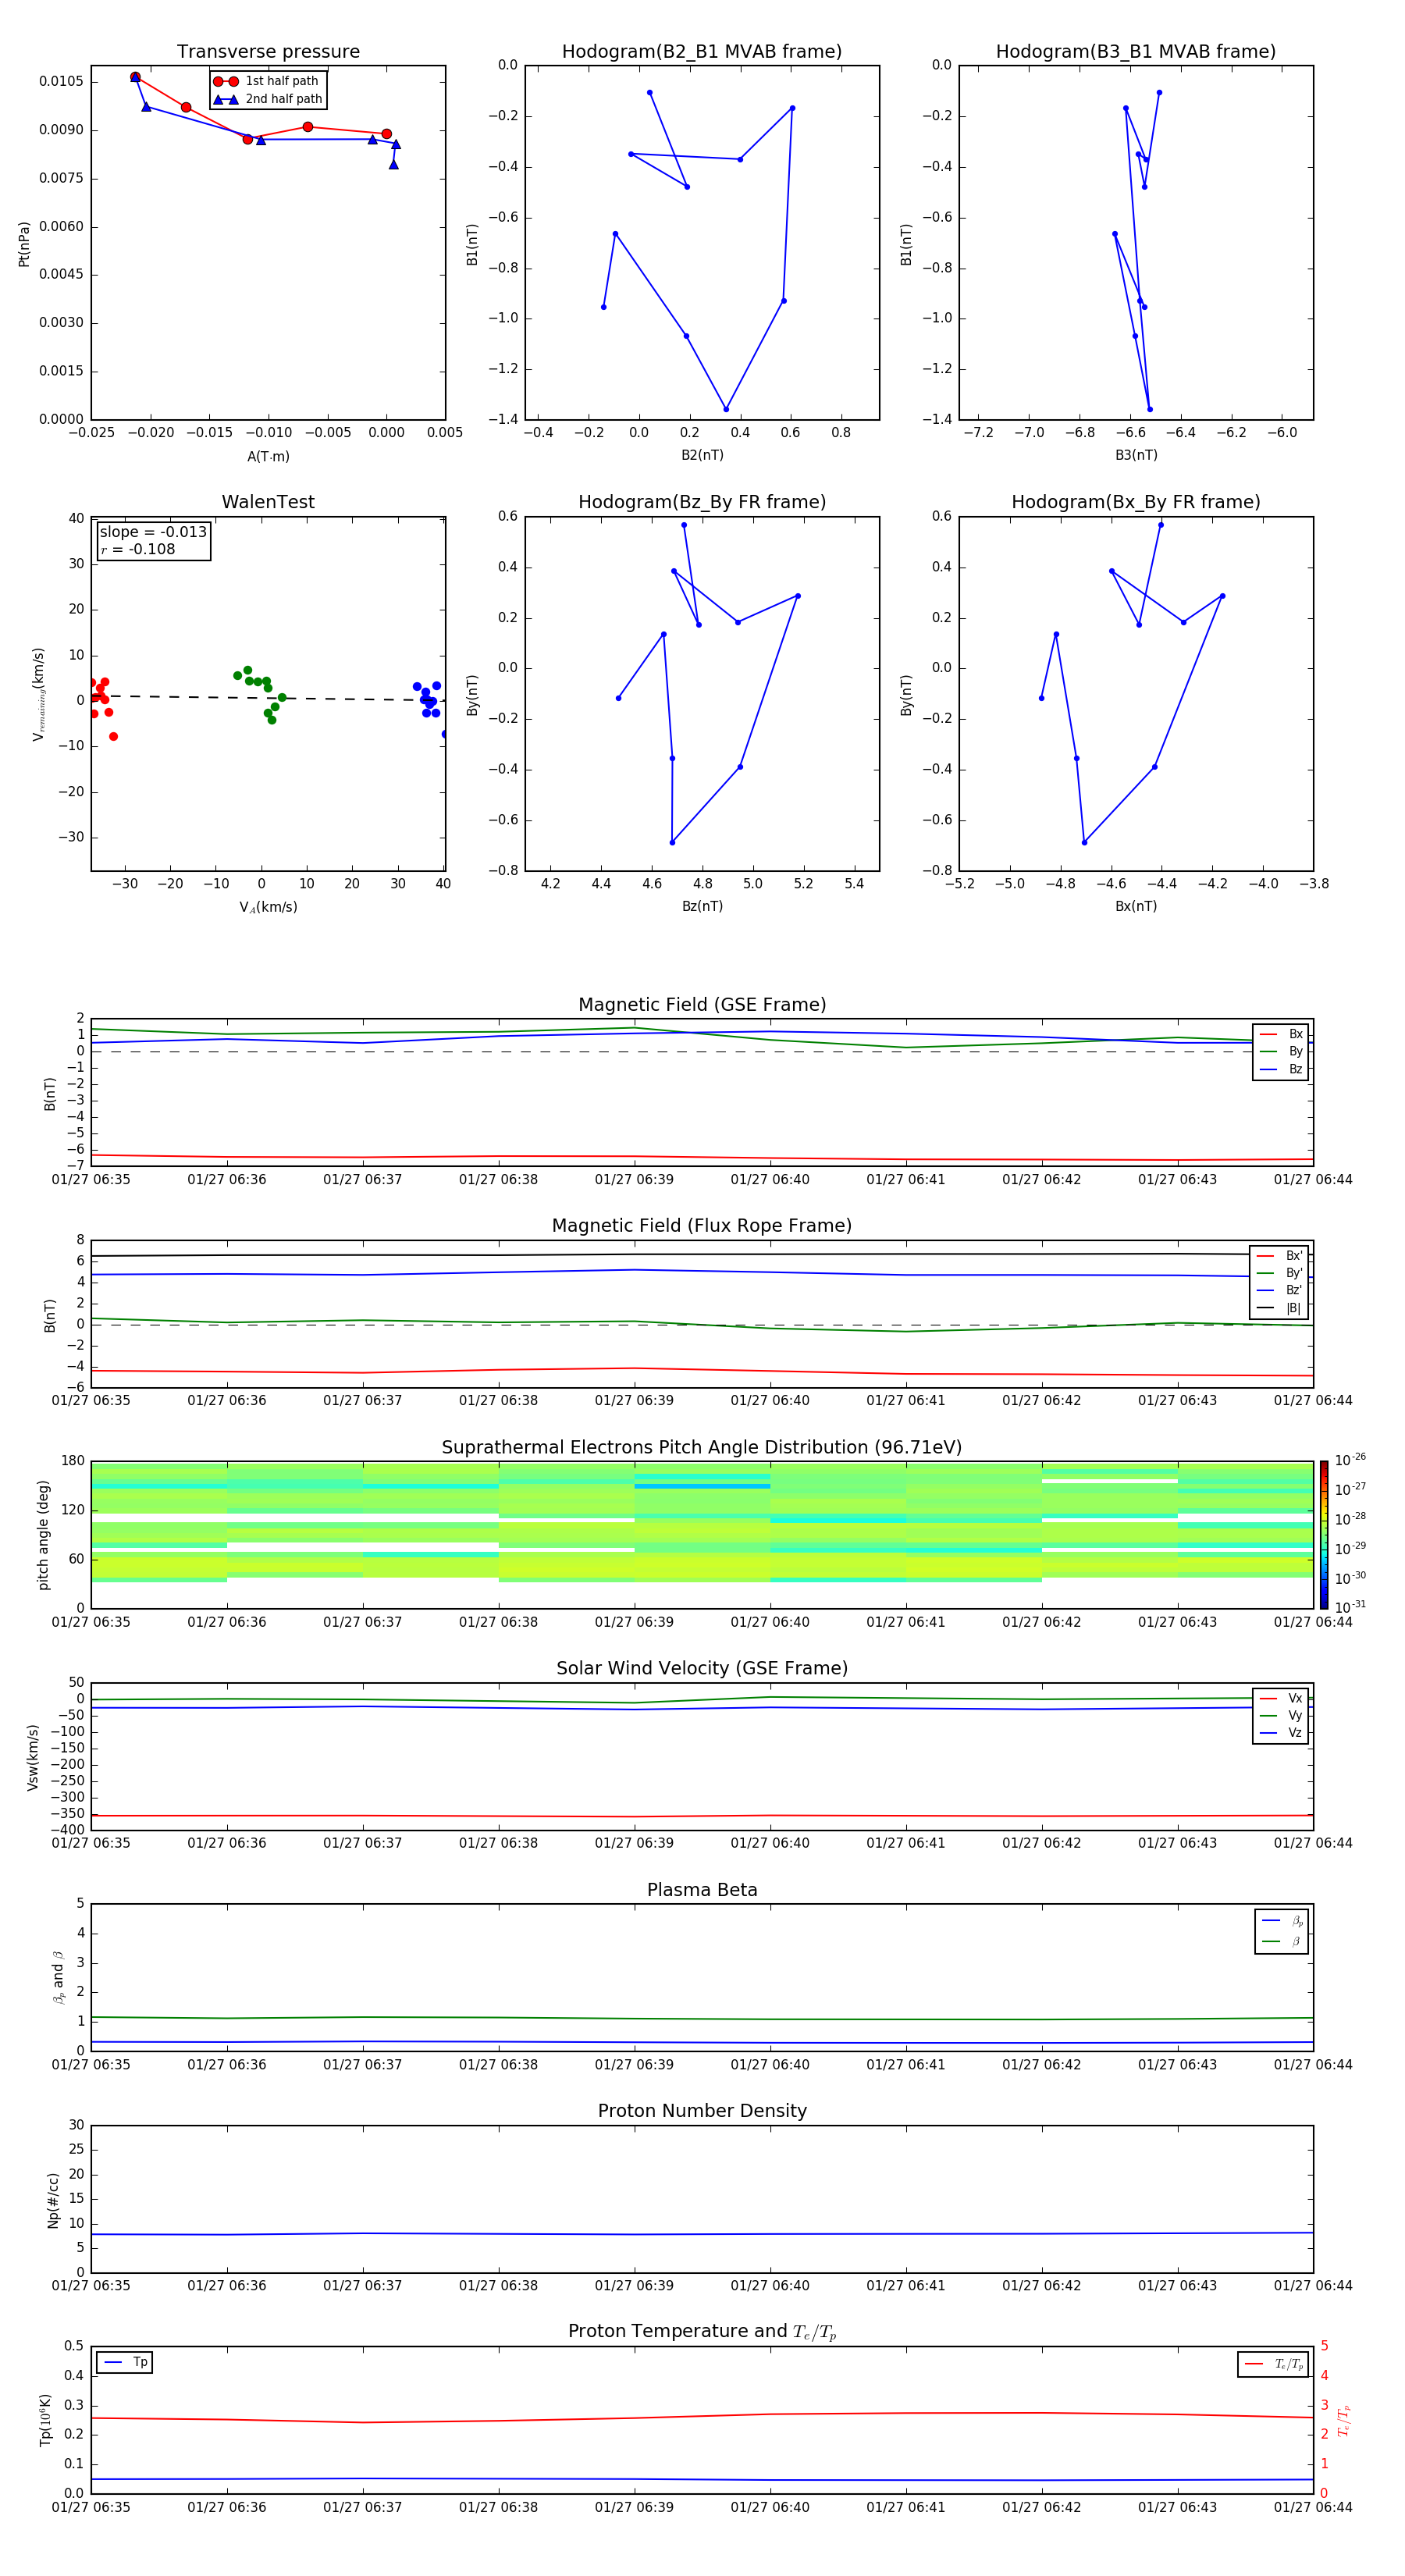
Task: Click the 'Bz(nT)' x-axis label
Action: coord(702,906)
